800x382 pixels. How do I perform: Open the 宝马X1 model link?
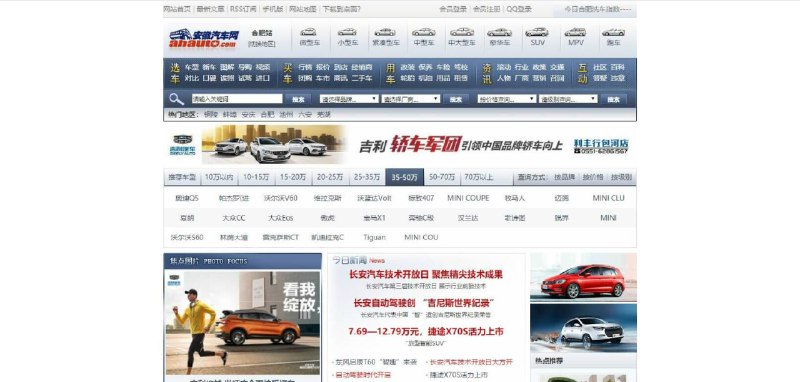coord(374,218)
